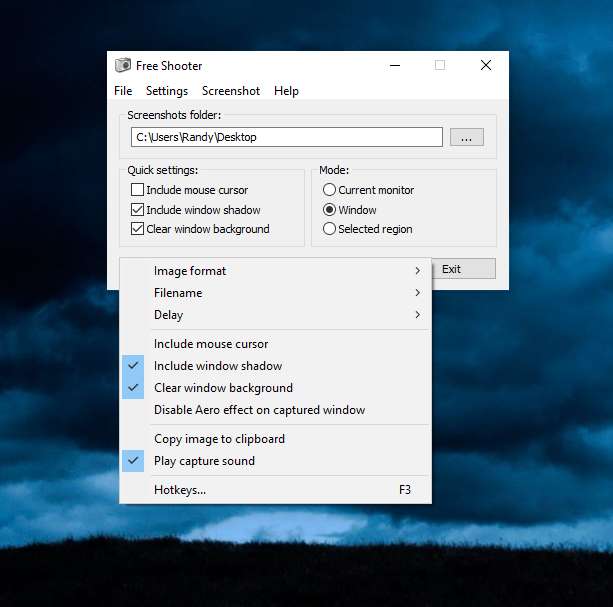Image resolution: width=613 pixels, height=607 pixels.
Task: Open the Help menu
Action: coord(286,91)
